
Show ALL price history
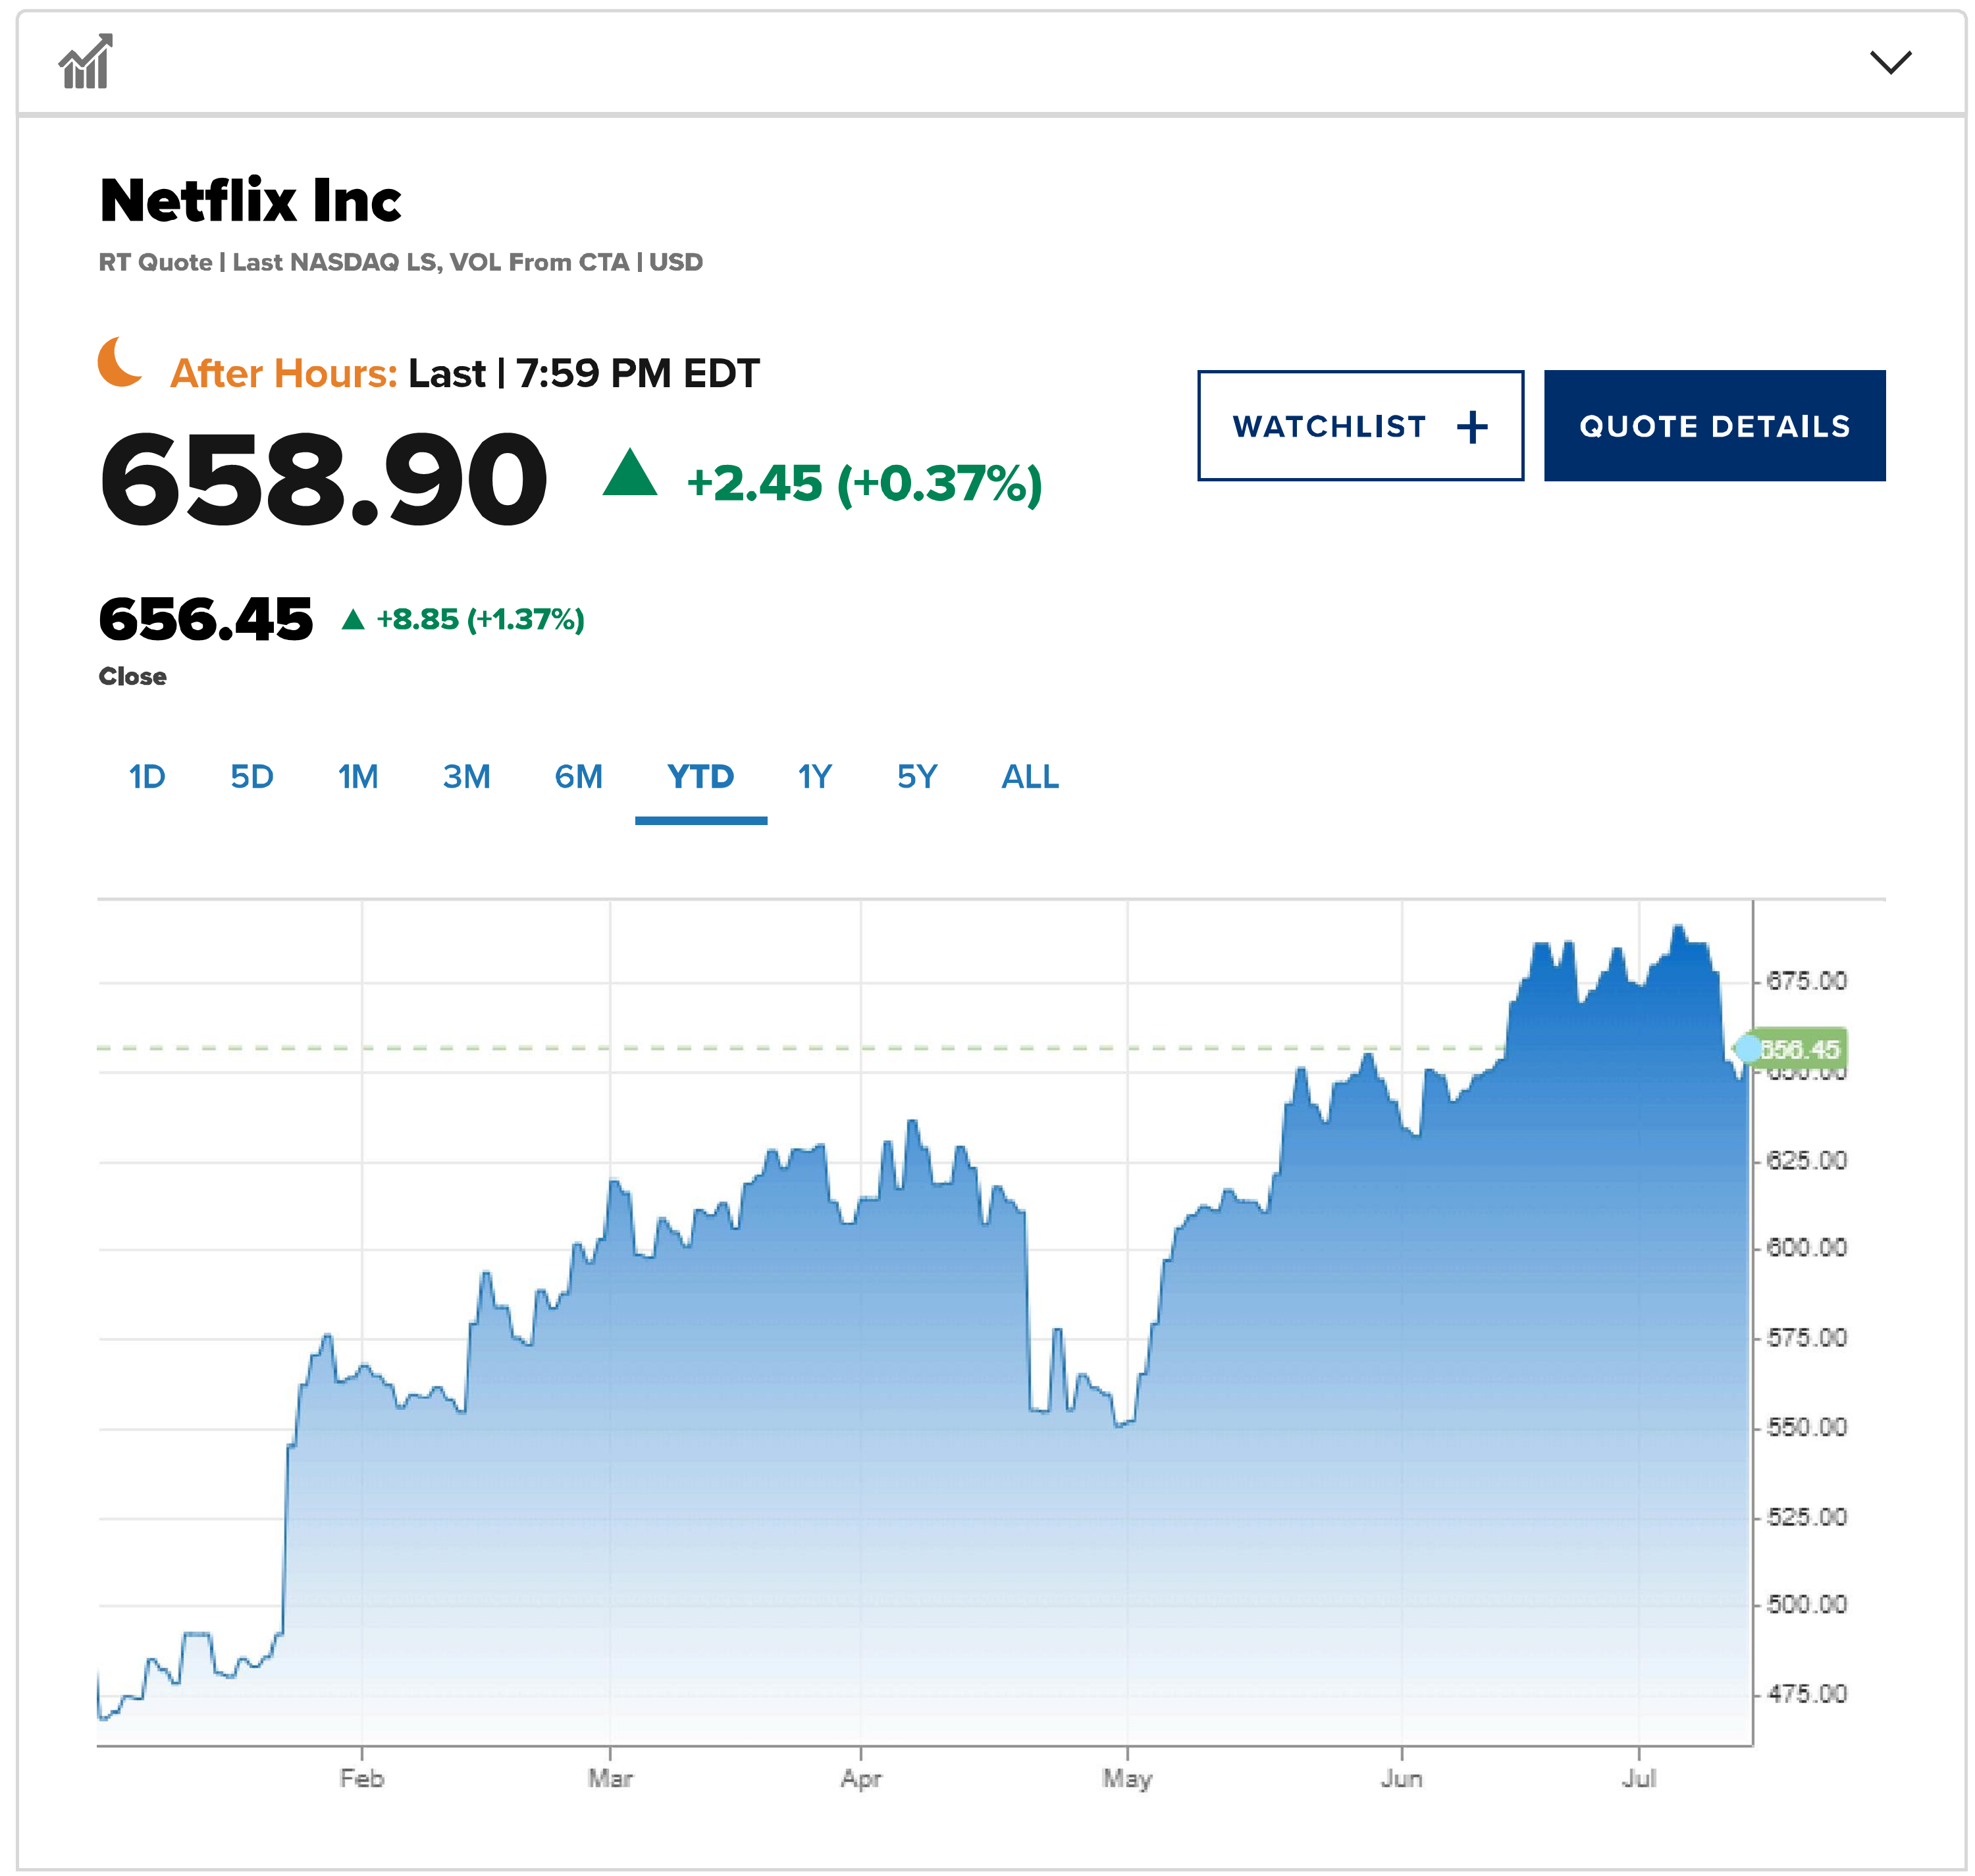click(1029, 777)
